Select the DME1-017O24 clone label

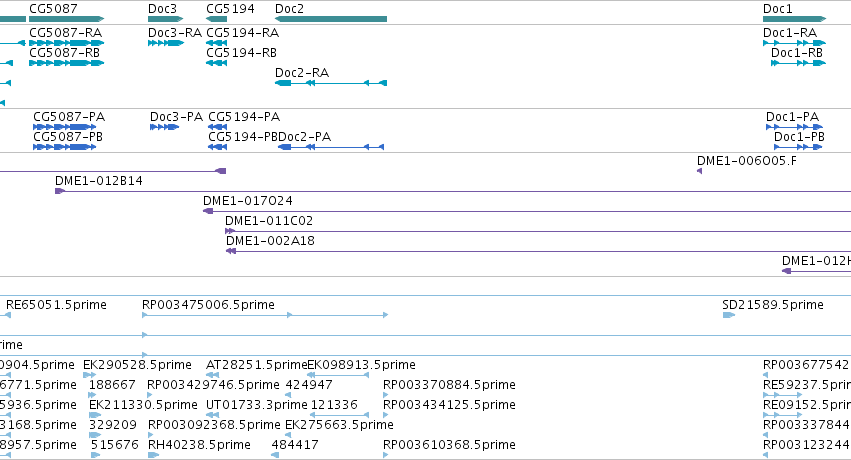(247, 201)
